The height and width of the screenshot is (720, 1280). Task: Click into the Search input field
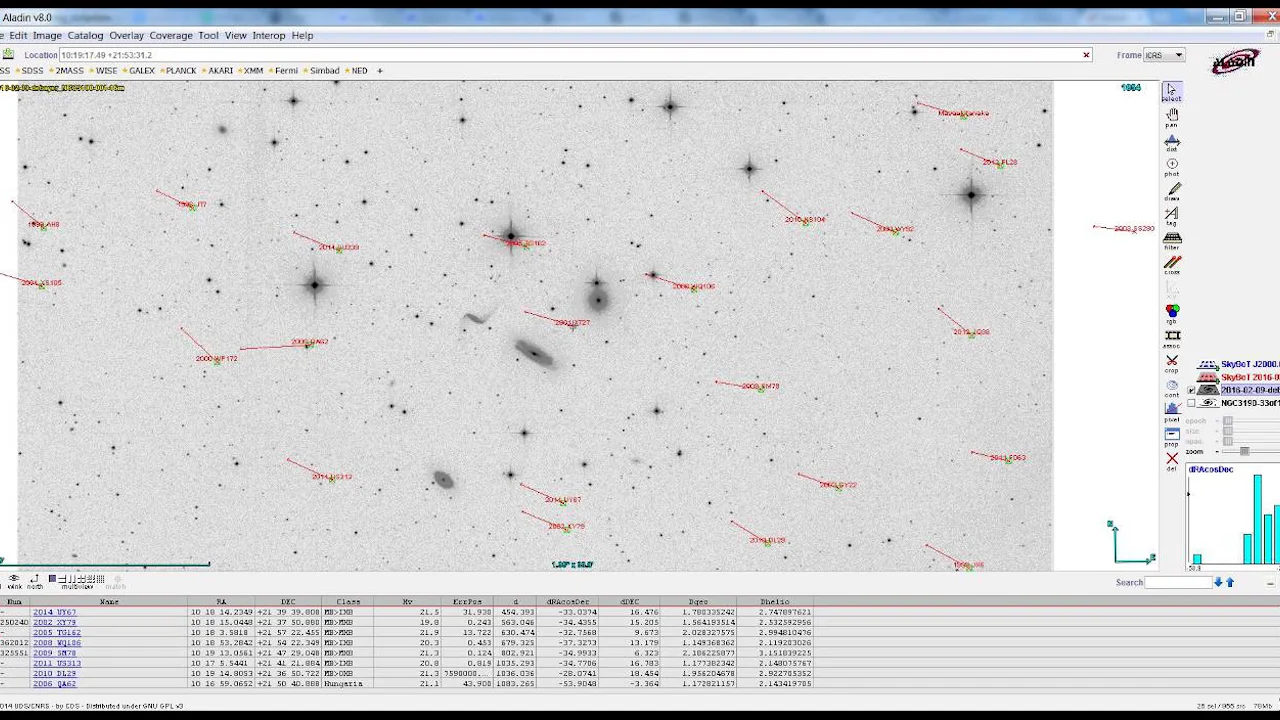click(1177, 582)
